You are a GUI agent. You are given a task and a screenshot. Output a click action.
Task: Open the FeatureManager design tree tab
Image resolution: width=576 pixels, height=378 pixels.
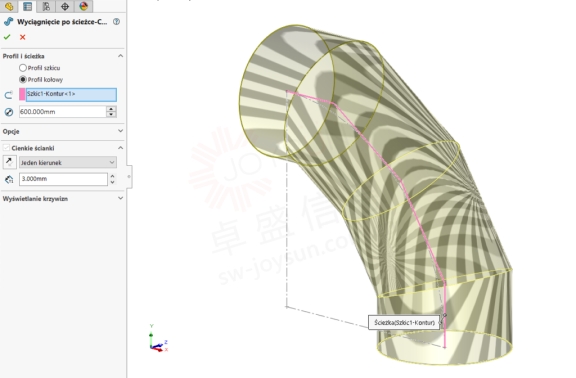[9, 6]
